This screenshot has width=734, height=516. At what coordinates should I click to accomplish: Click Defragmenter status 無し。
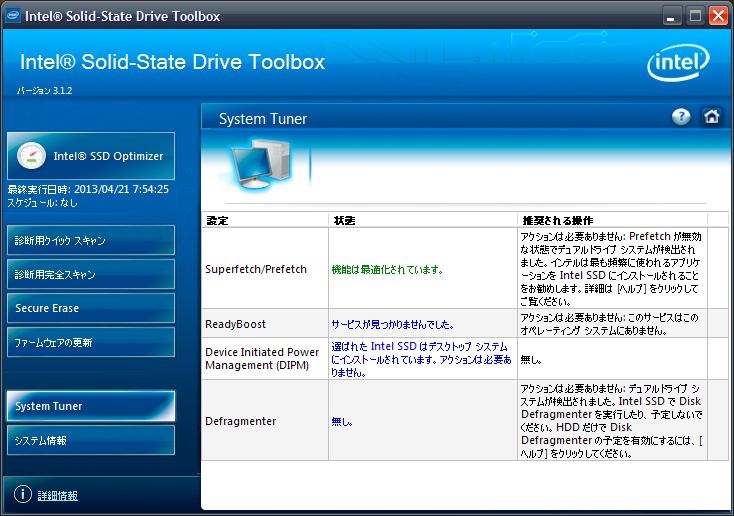coord(342,421)
